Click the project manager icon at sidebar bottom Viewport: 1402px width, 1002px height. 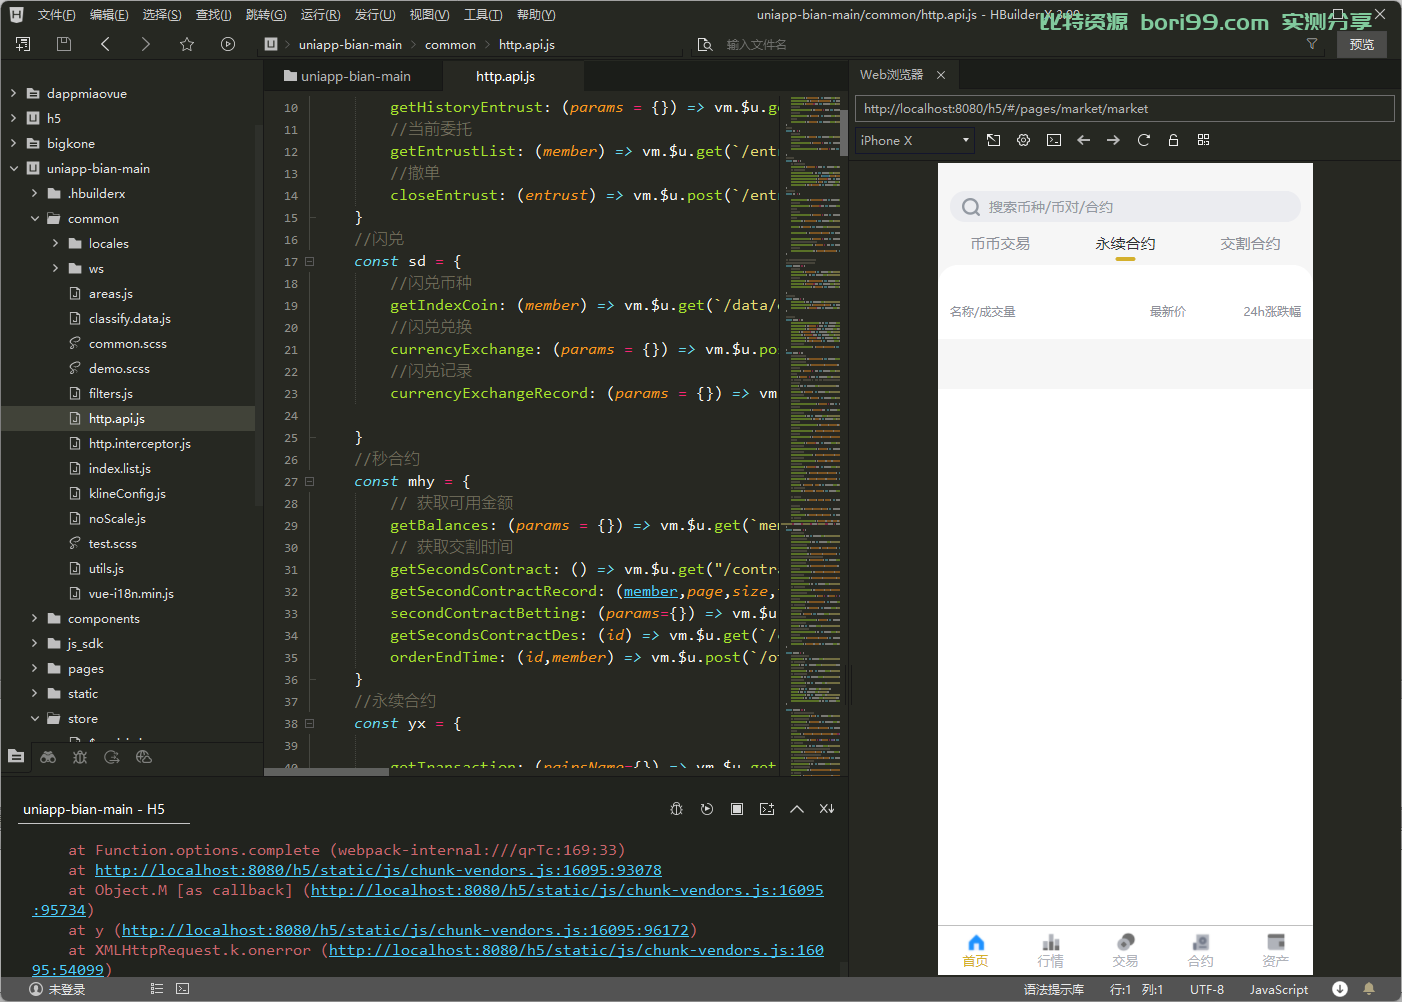pyautogui.click(x=16, y=757)
